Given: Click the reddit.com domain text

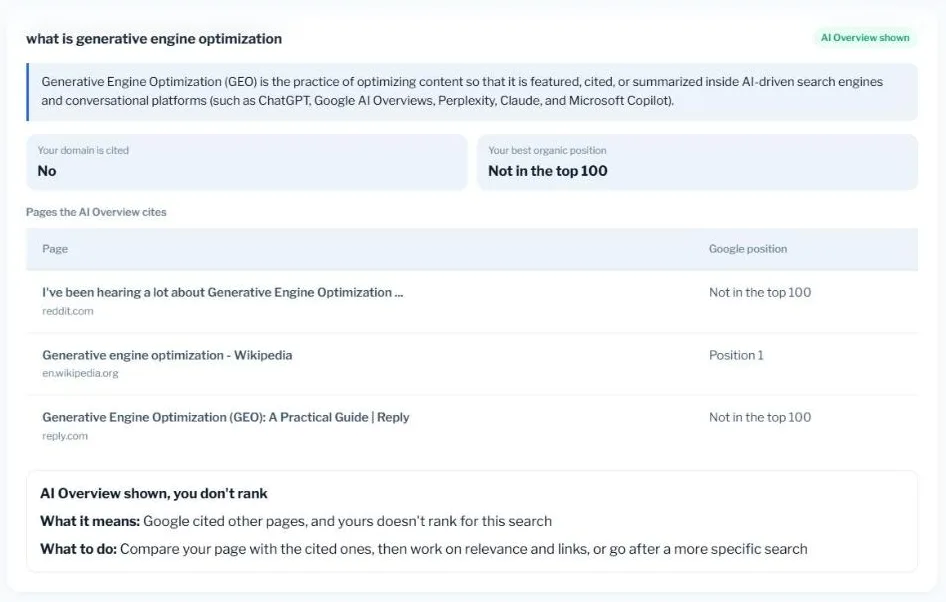Looking at the screenshot, I should [x=68, y=311].
